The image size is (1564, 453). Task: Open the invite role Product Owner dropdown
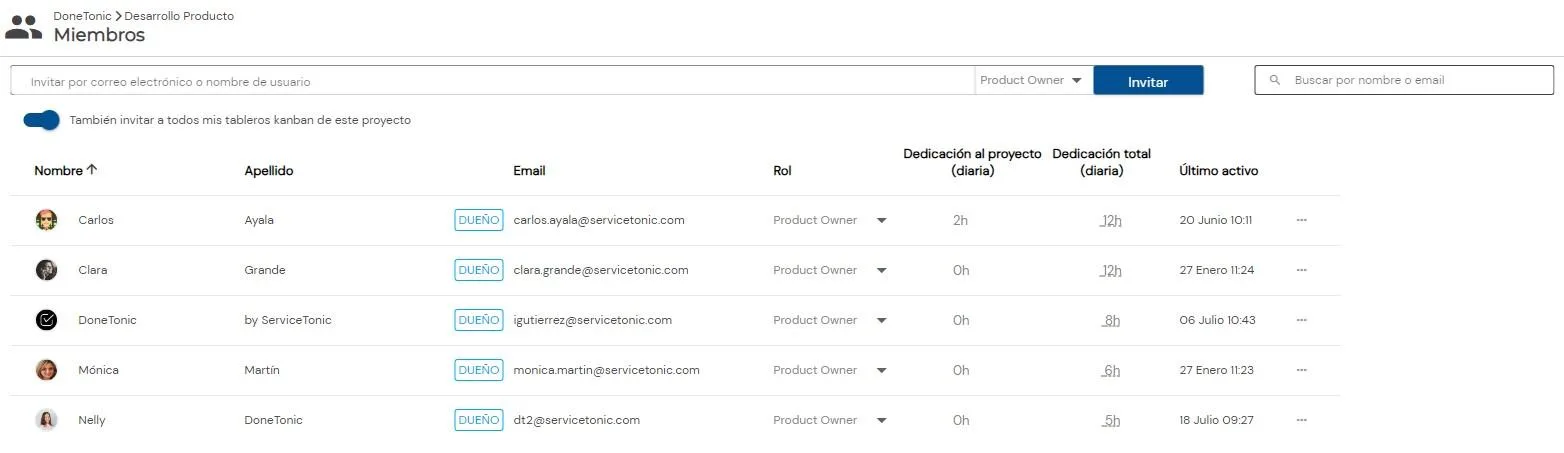[x=1033, y=80]
